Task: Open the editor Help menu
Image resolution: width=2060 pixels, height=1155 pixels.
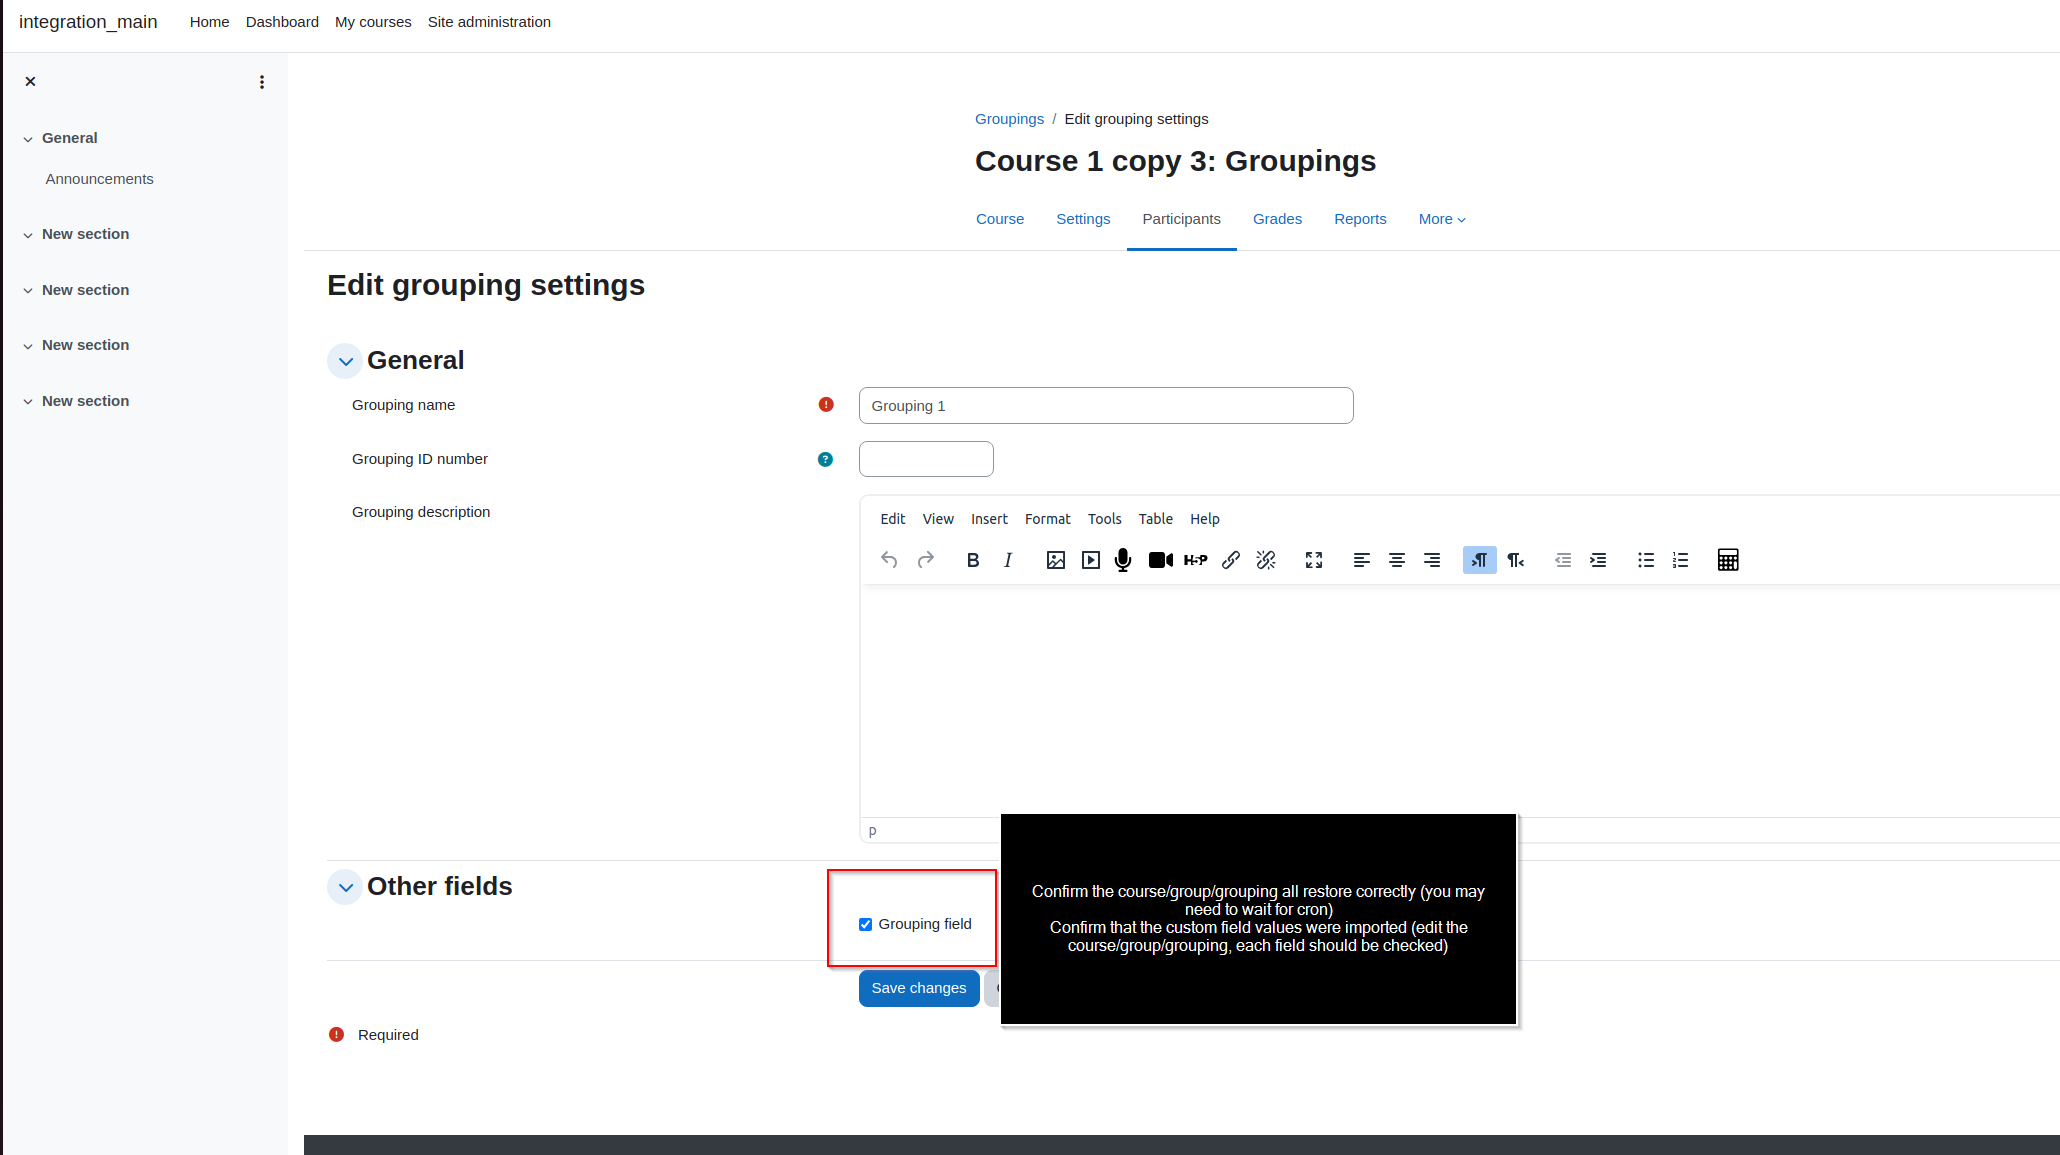Action: tap(1205, 519)
